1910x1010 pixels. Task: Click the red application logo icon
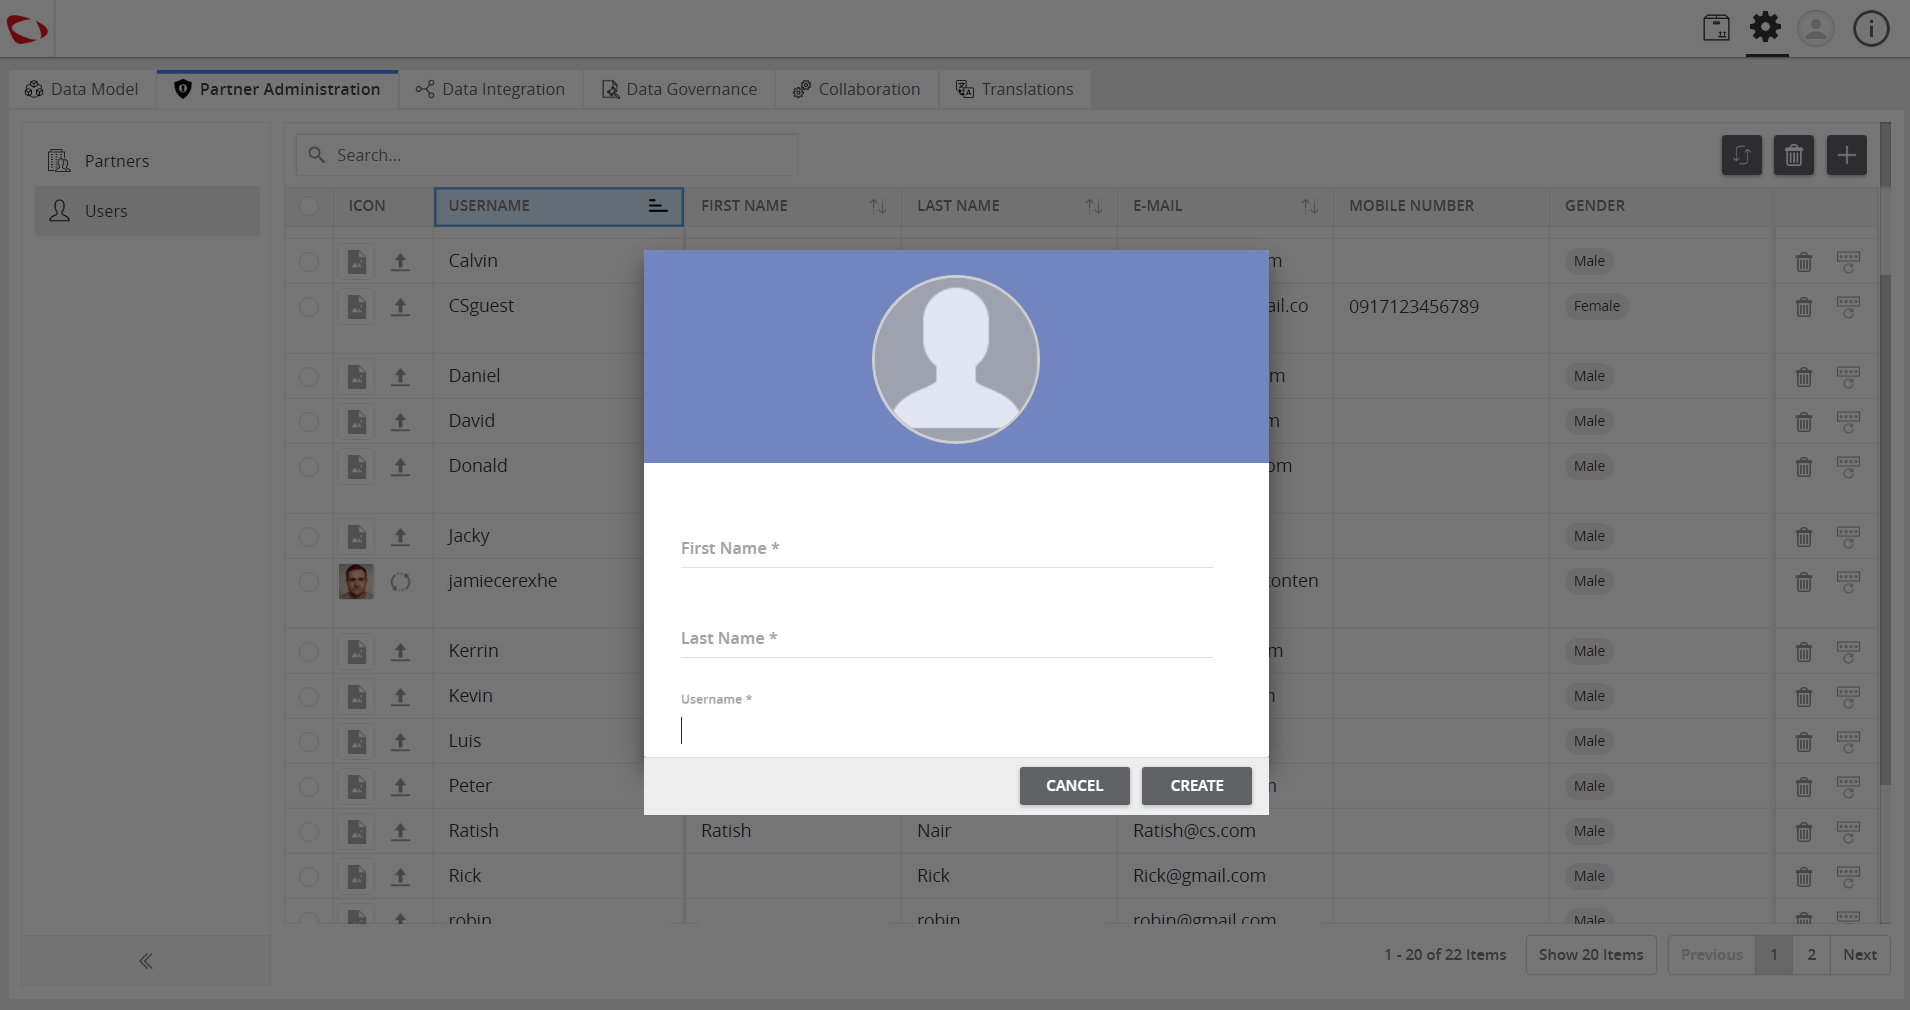point(27,29)
